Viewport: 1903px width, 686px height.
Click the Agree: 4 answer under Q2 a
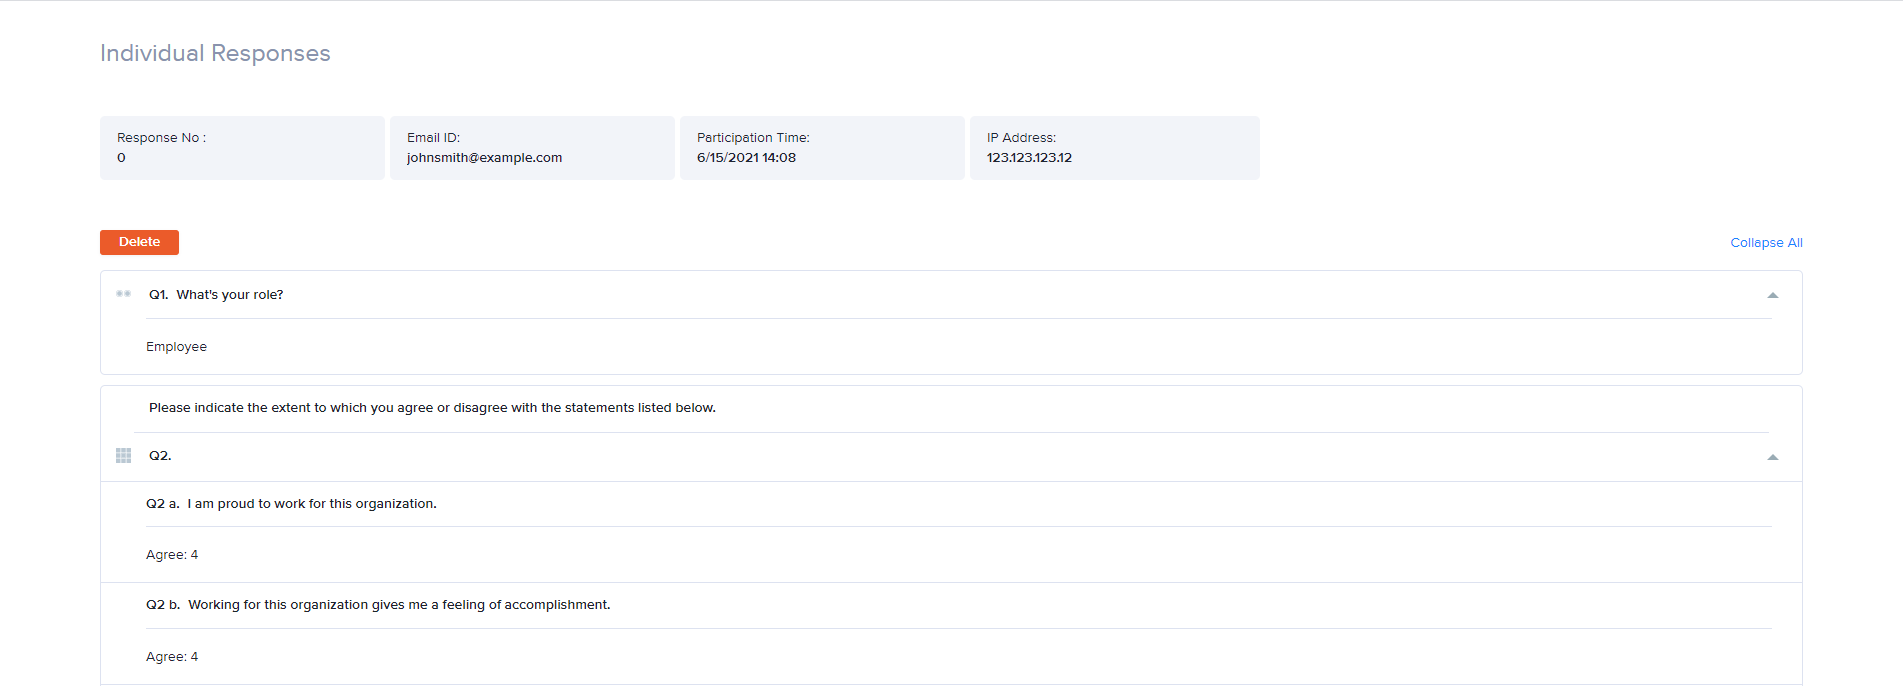click(172, 555)
